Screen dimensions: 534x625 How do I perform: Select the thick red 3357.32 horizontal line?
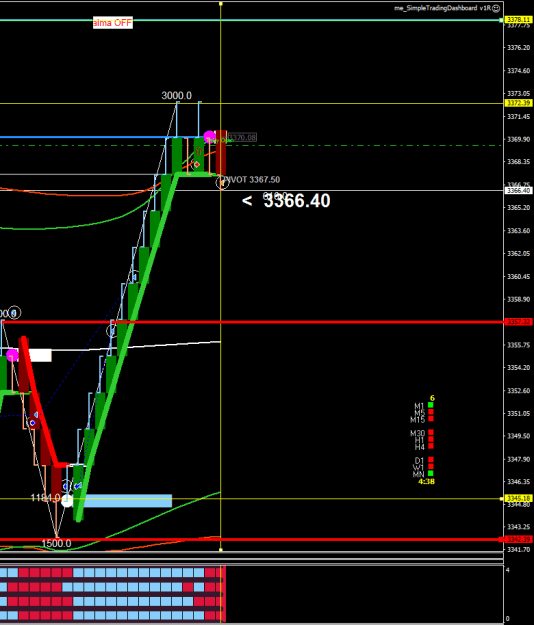click(251, 322)
